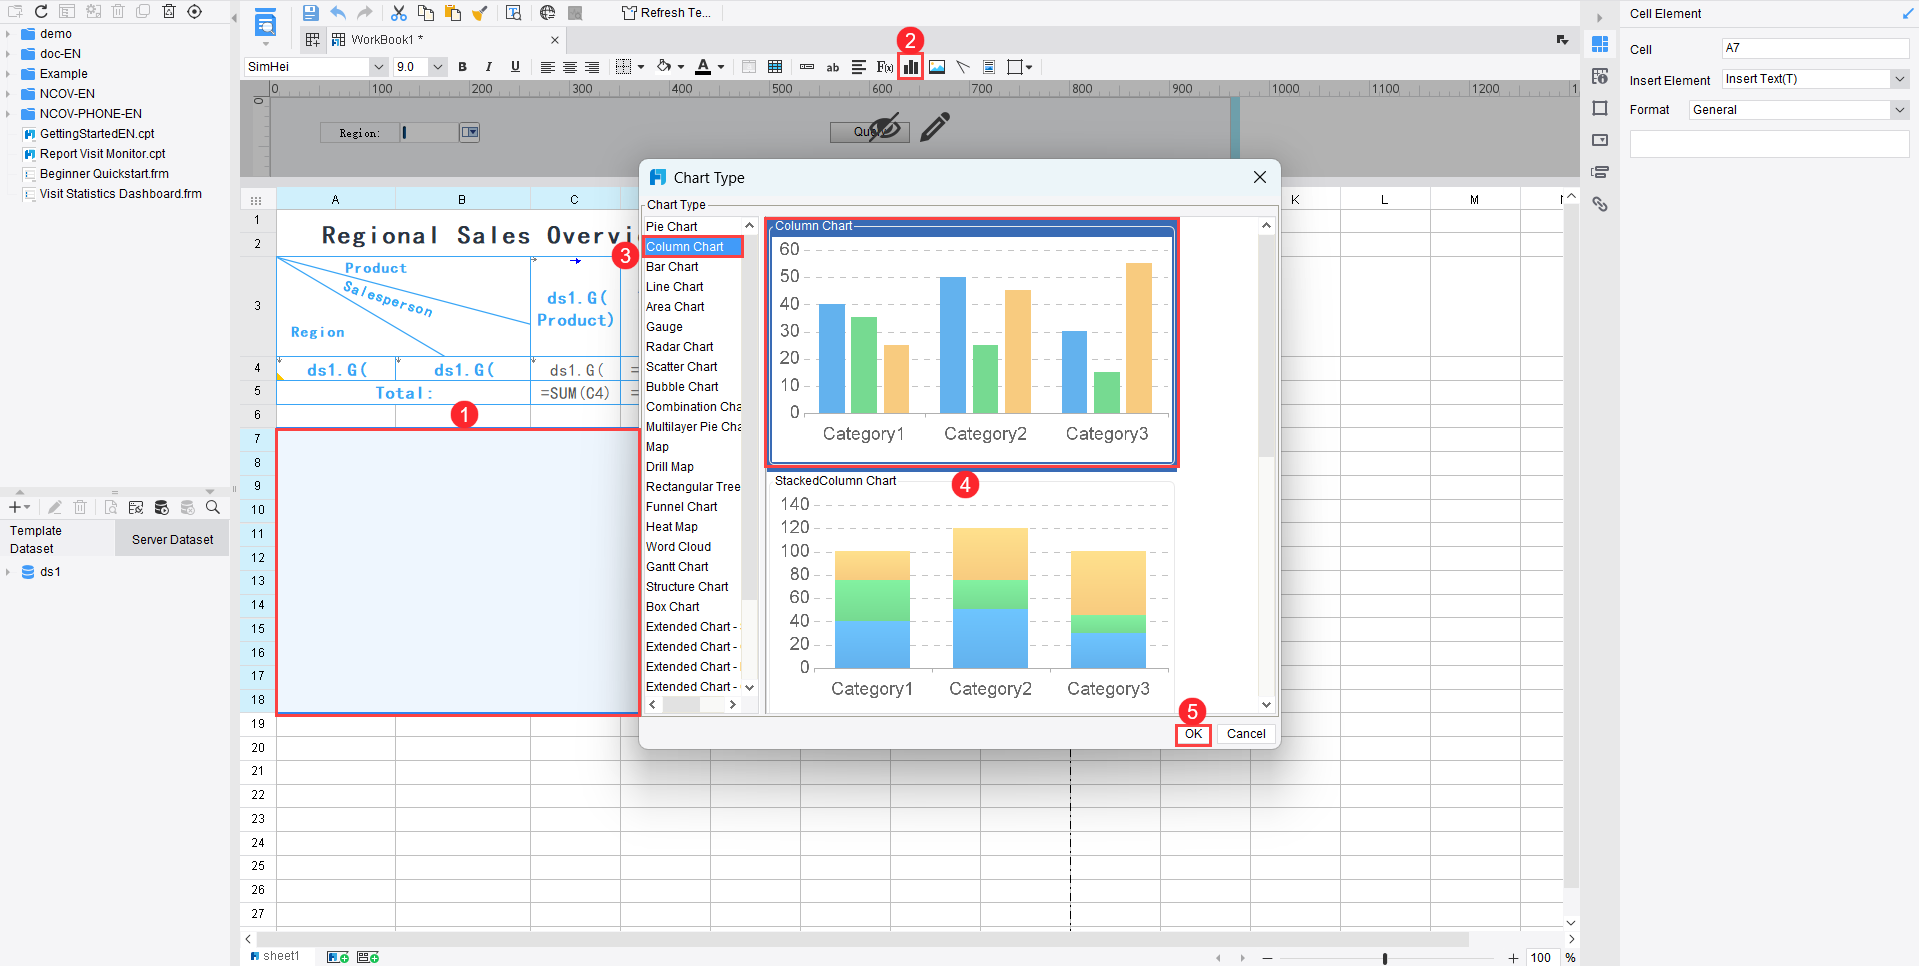
Task: Click the Format Painter brush icon
Action: pos(480,13)
